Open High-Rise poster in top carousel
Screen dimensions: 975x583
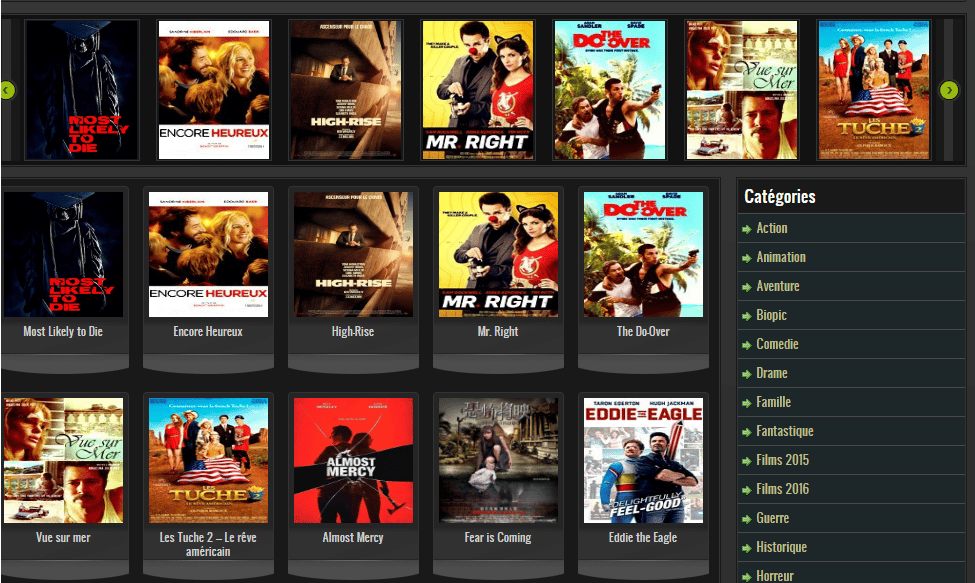pos(345,90)
